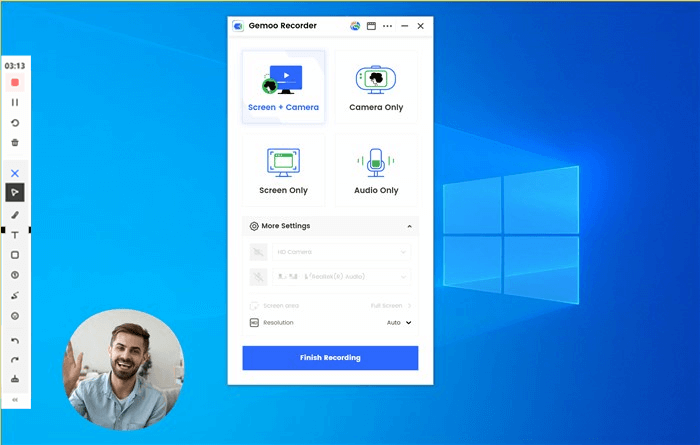Clear annotations with the bottom stamp-like eraser icon
Screen dimensions: 700x445
[15, 379]
